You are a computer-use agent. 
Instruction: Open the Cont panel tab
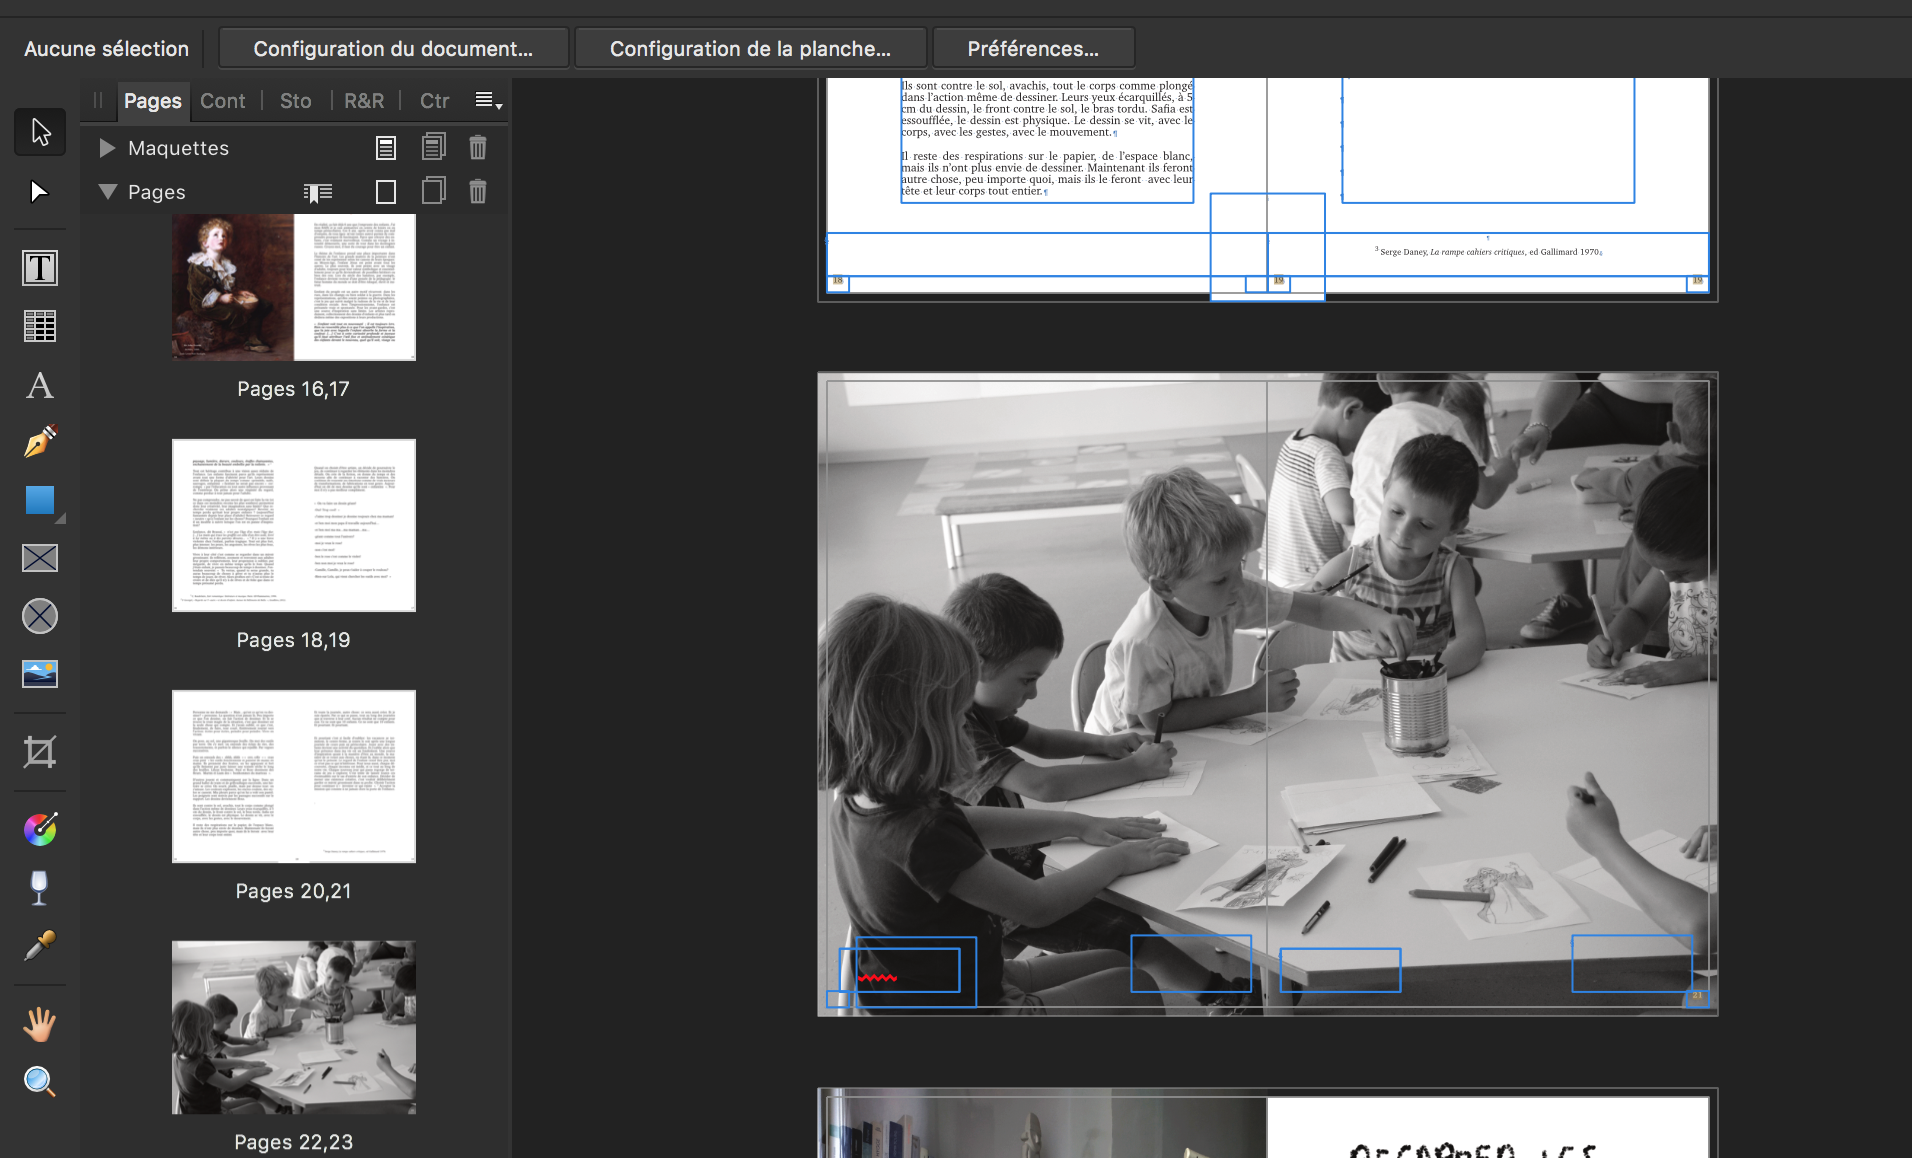pyautogui.click(x=223, y=101)
